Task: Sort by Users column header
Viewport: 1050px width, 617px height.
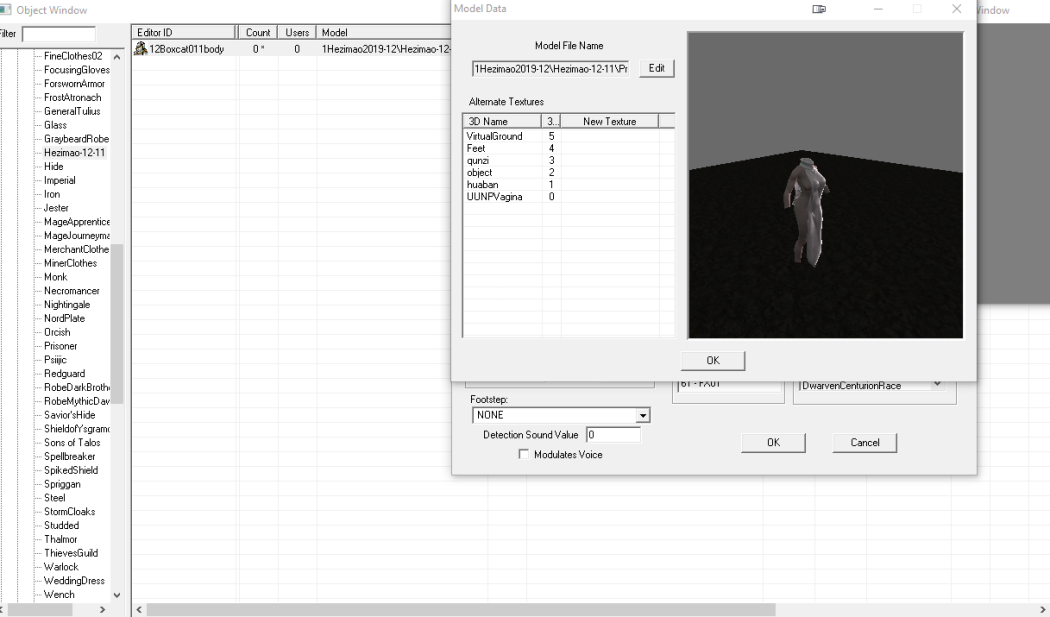Action: click(x=297, y=32)
